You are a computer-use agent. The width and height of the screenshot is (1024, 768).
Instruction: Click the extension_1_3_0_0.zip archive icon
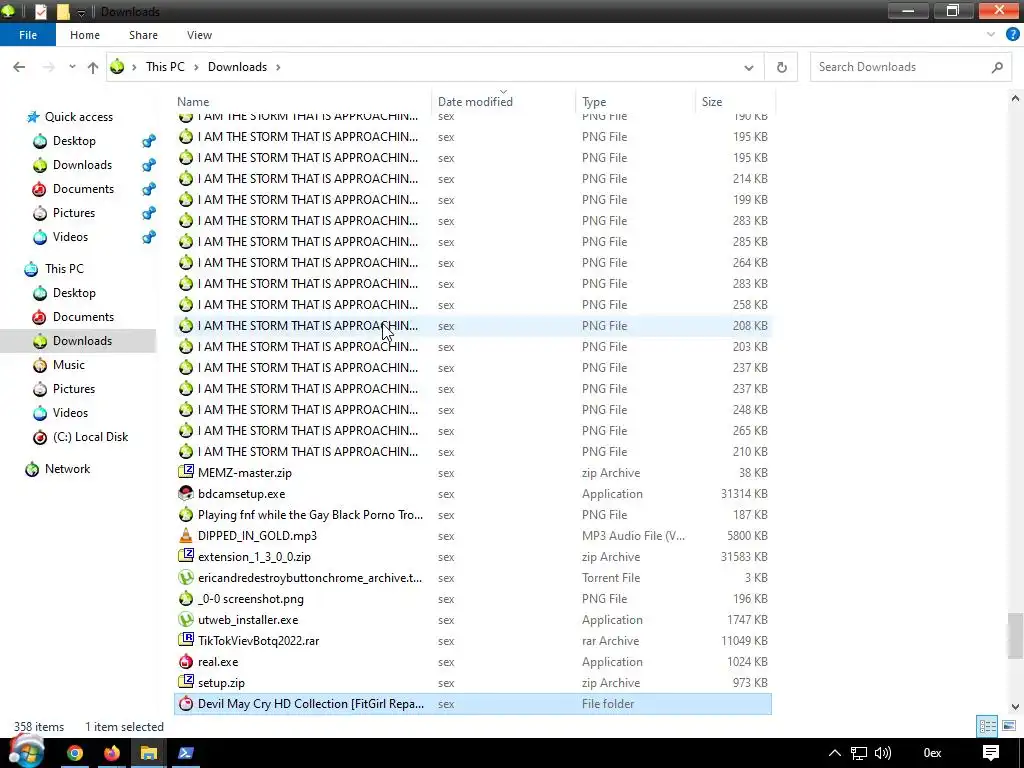coord(186,556)
